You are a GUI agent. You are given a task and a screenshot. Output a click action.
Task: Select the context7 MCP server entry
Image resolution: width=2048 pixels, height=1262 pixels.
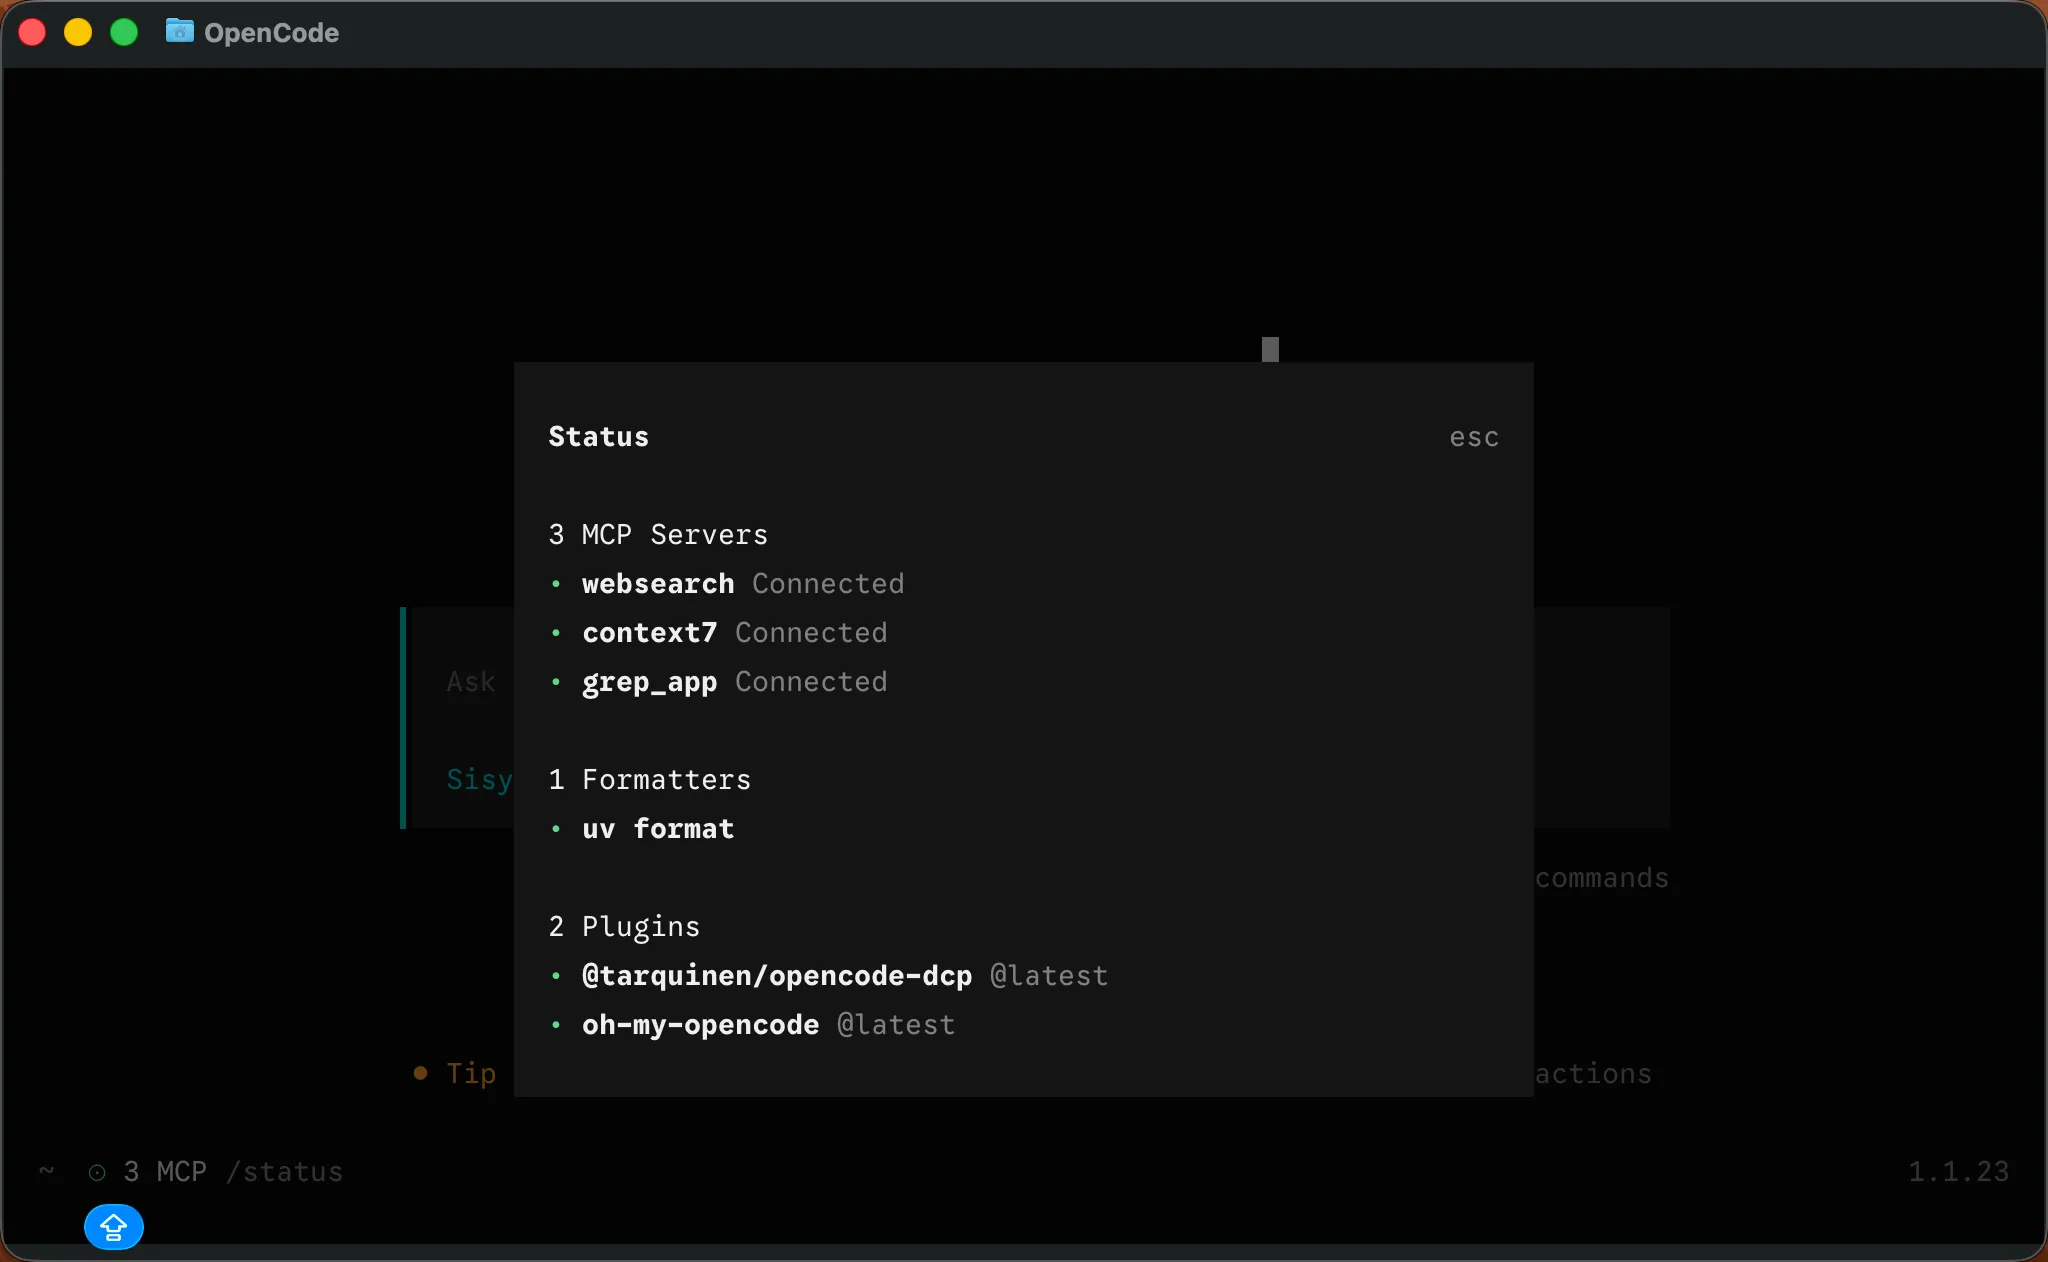pyautogui.click(x=649, y=633)
